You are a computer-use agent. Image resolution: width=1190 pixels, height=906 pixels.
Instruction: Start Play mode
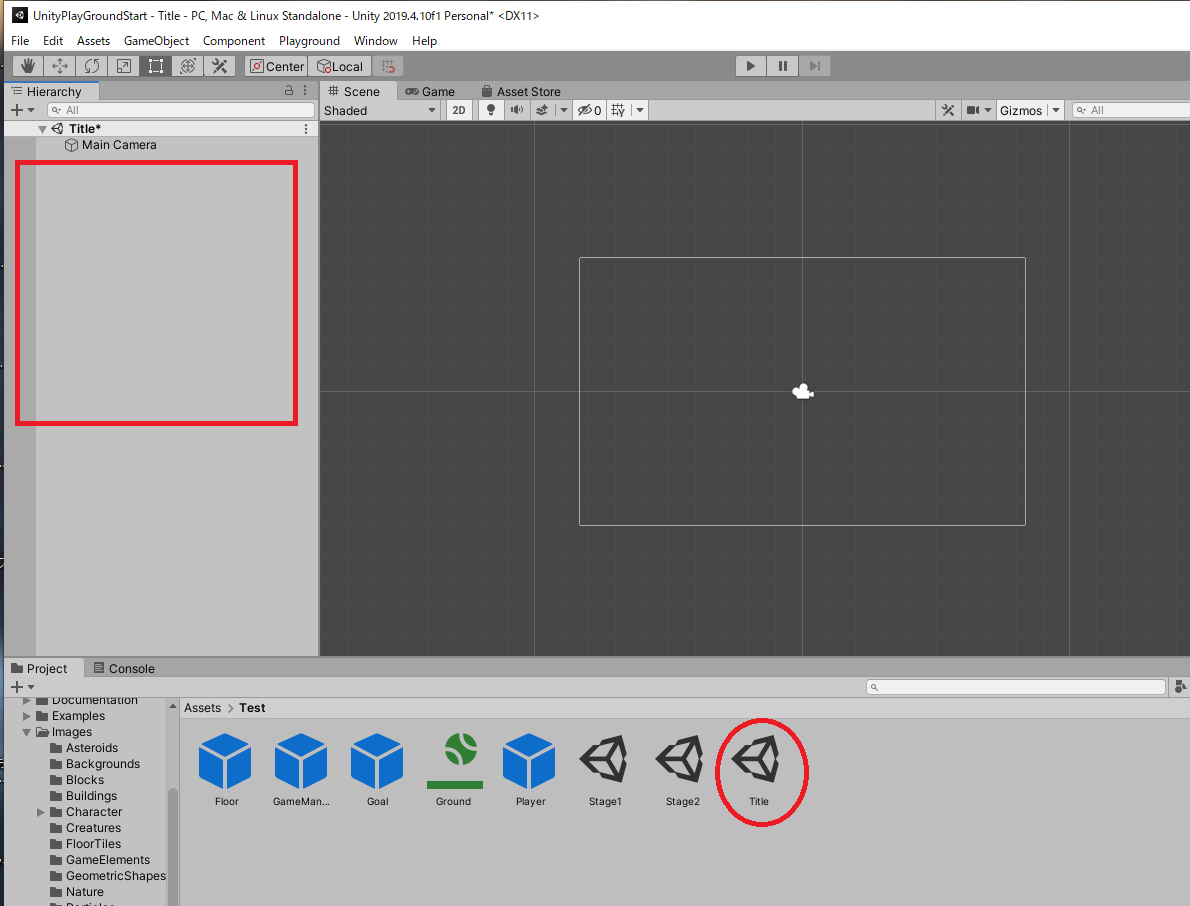751,66
